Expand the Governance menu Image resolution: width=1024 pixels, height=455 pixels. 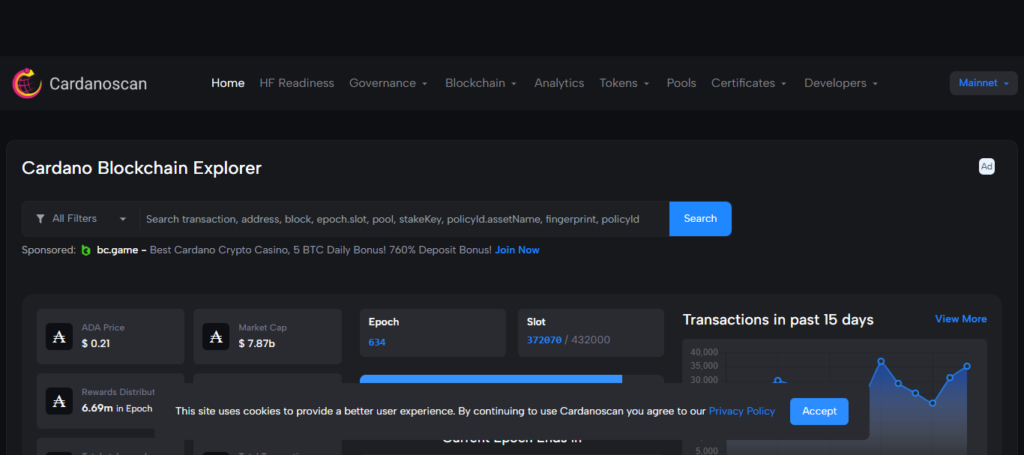point(388,84)
